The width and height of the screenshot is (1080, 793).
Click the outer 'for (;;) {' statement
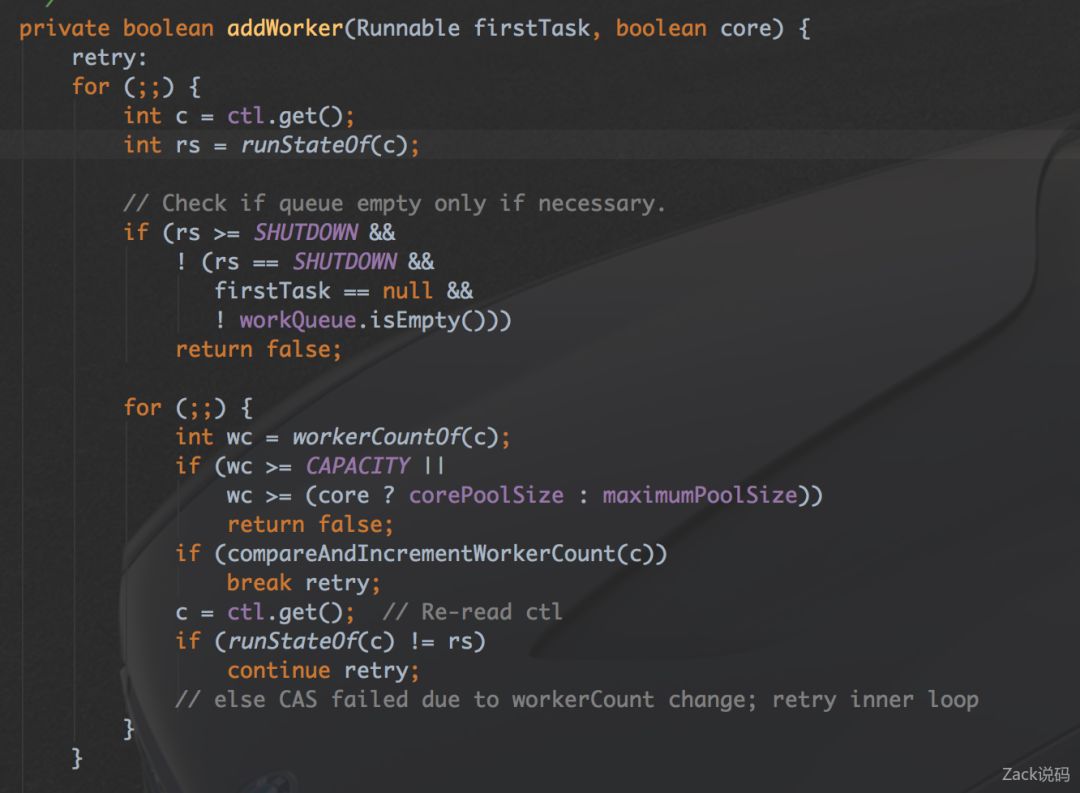pos(136,87)
